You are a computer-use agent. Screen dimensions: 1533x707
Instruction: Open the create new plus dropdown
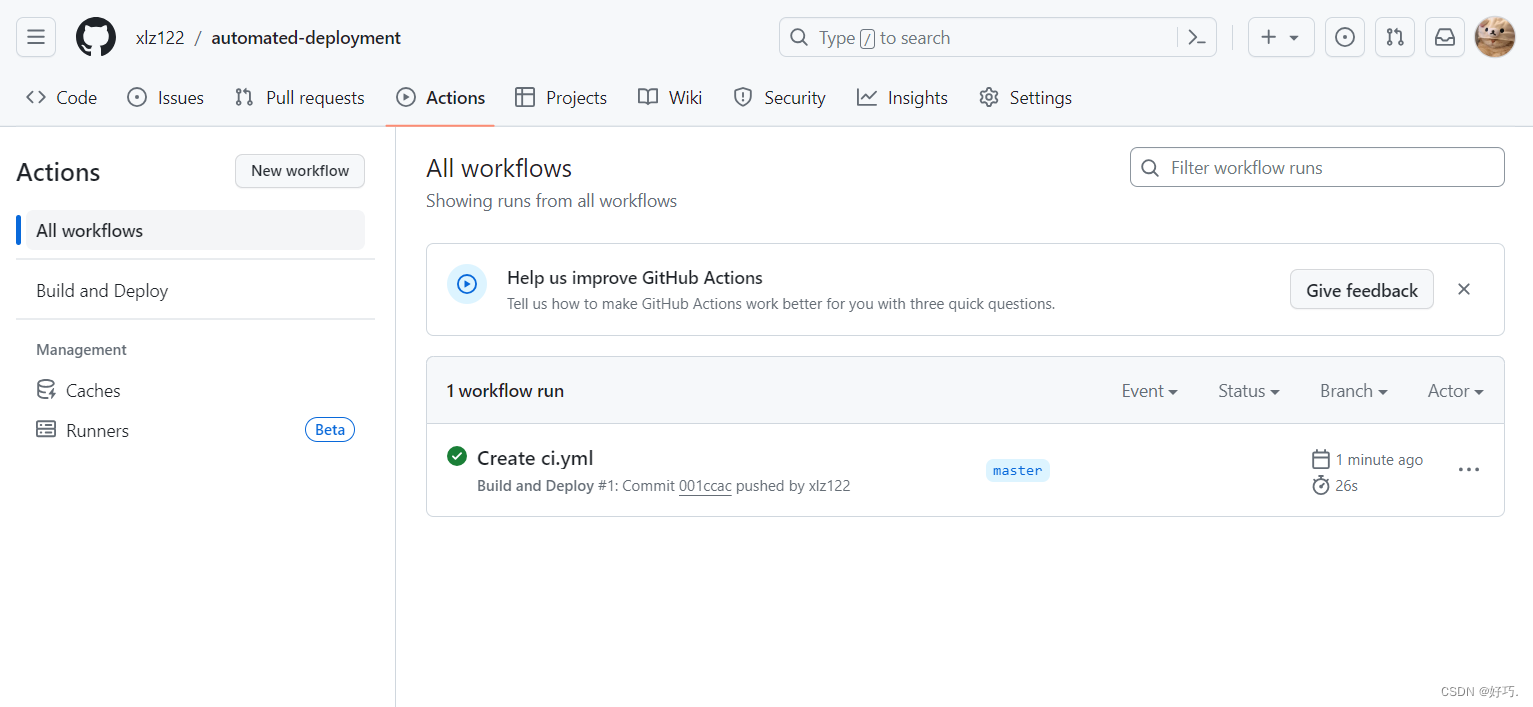click(1281, 38)
